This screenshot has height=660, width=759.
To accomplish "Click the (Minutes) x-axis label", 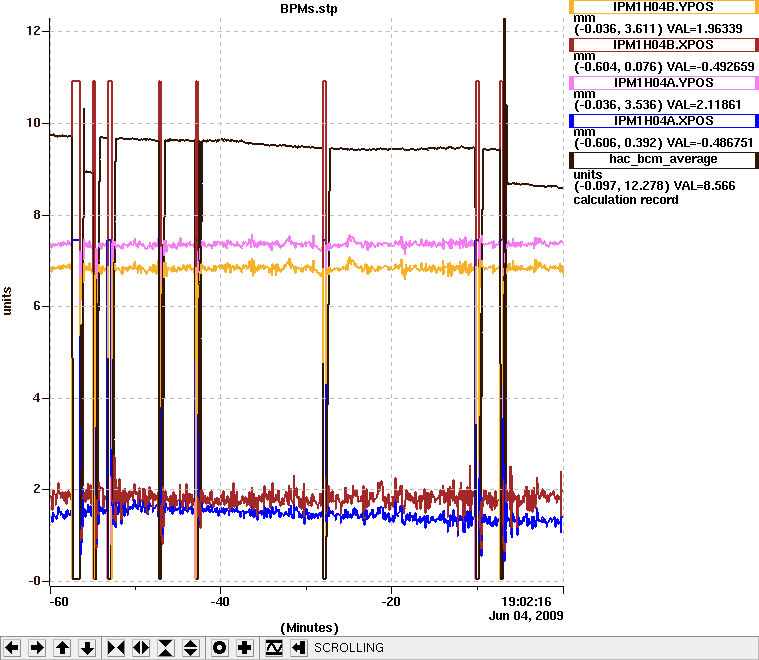I will tap(309, 628).
